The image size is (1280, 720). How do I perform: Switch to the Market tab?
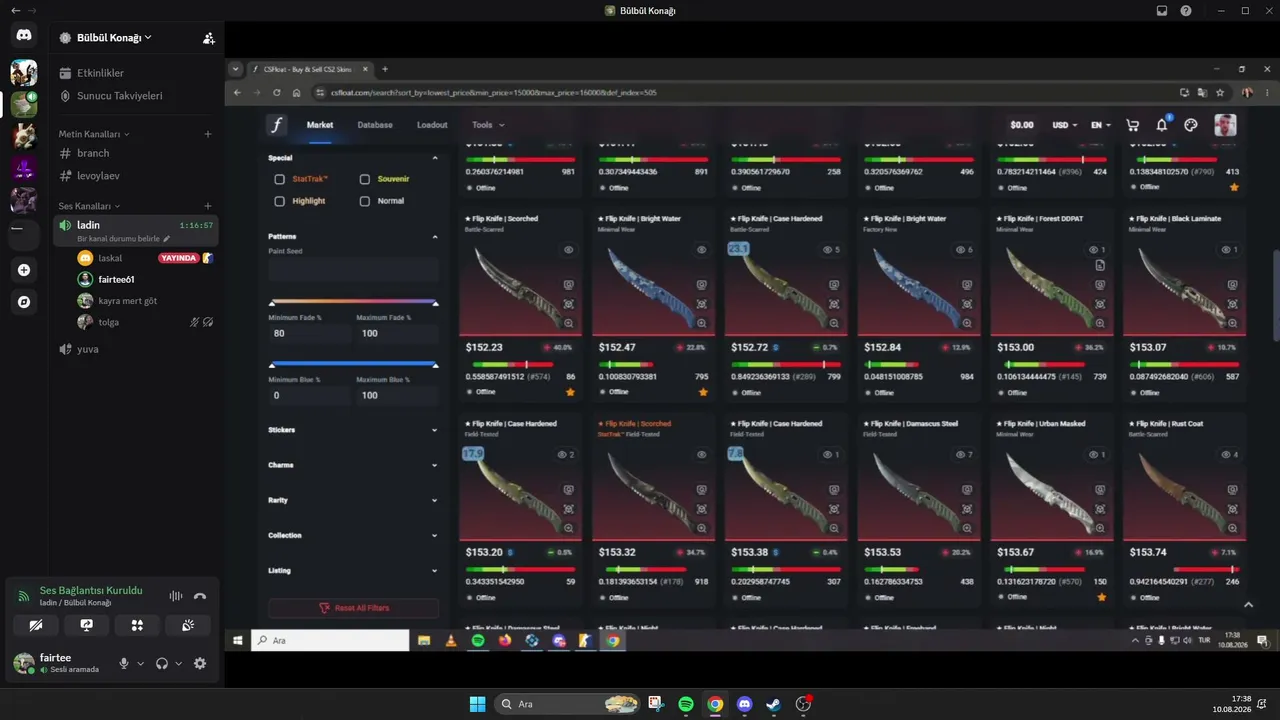[x=320, y=125]
